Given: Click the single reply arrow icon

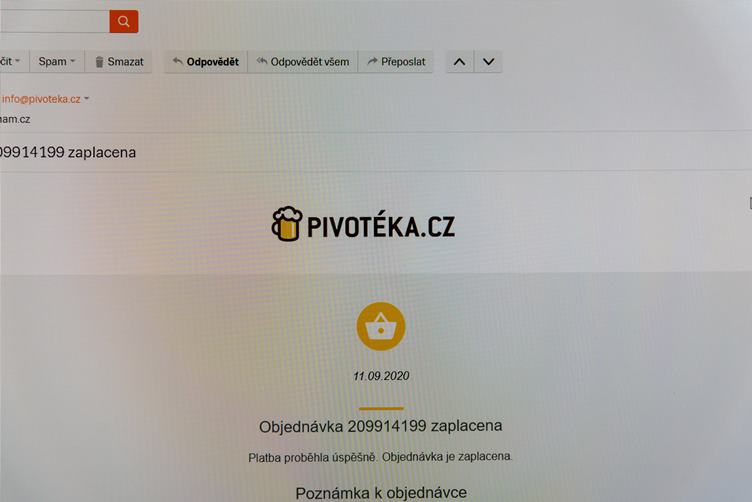Looking at the screenshot, I should tap(177, 61).
